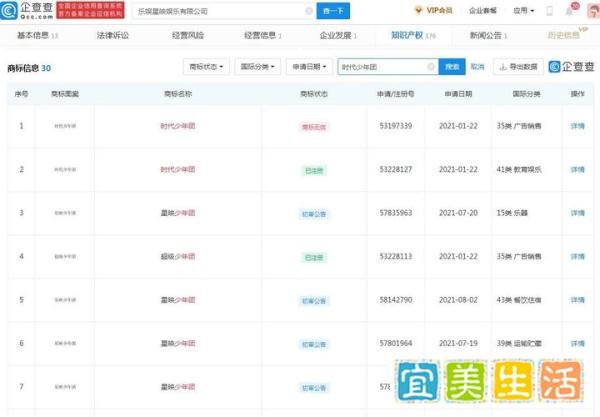The image size is (600, 417).
Task: Open the notifications bell
Action: [569, 11]
